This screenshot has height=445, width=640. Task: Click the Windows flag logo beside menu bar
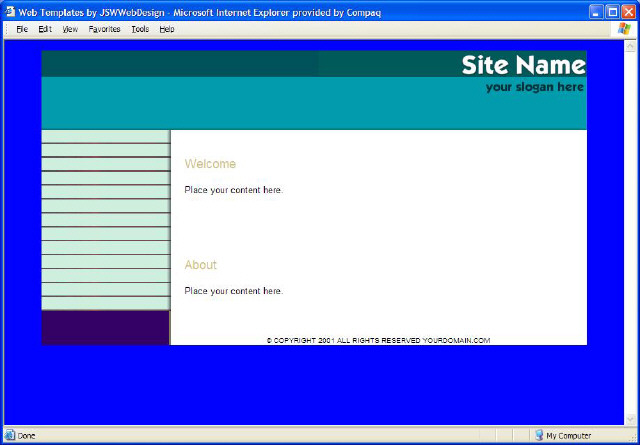(625, 29)
